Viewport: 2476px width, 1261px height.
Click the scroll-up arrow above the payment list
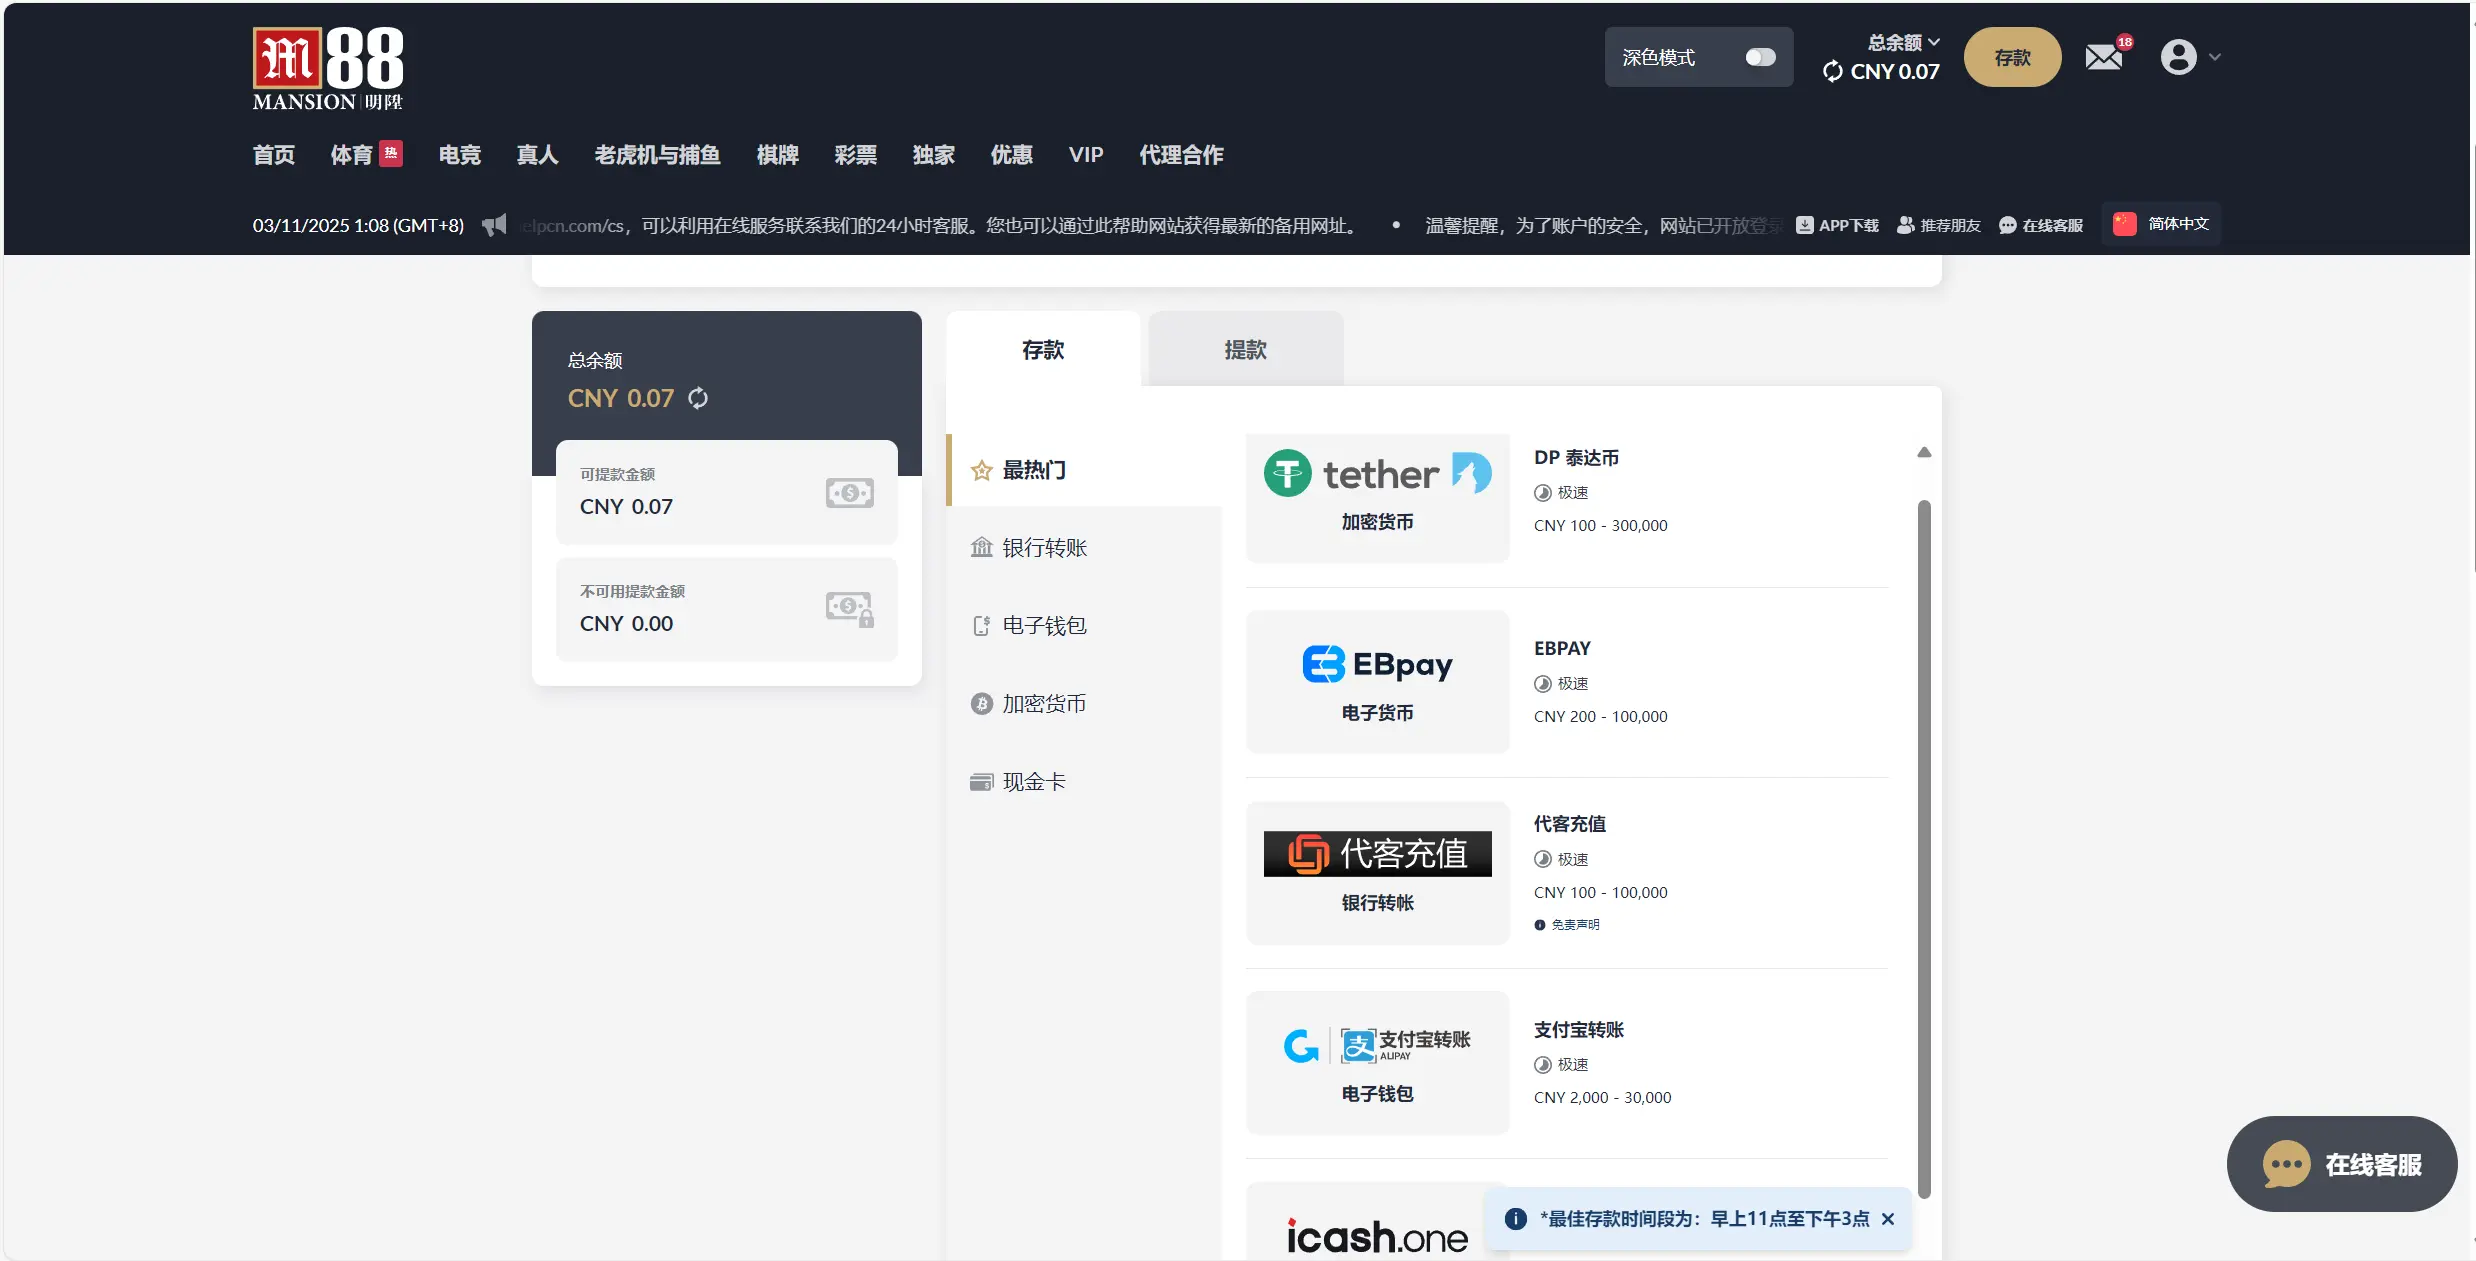(1924, 452)
